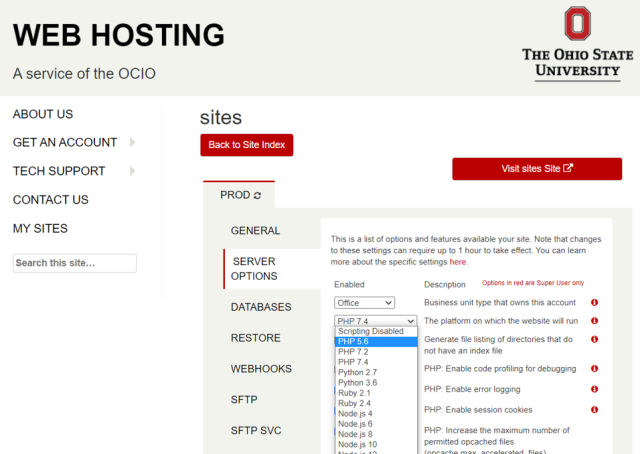
Task: Click external link icon on Visit sites button
Action: [x=568, y=168]
